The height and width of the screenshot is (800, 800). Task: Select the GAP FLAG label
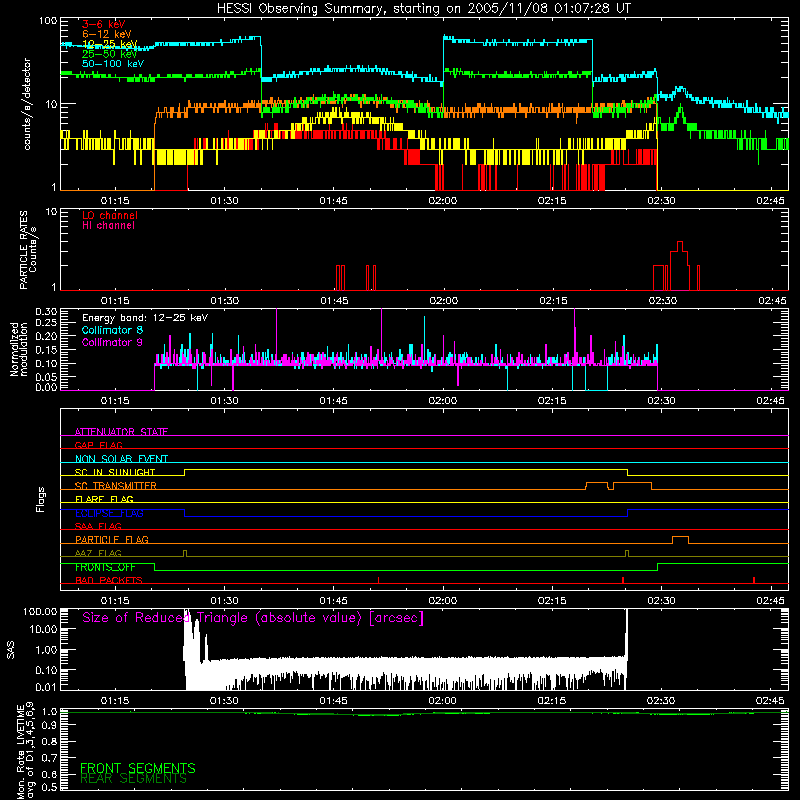click(98, 445)
